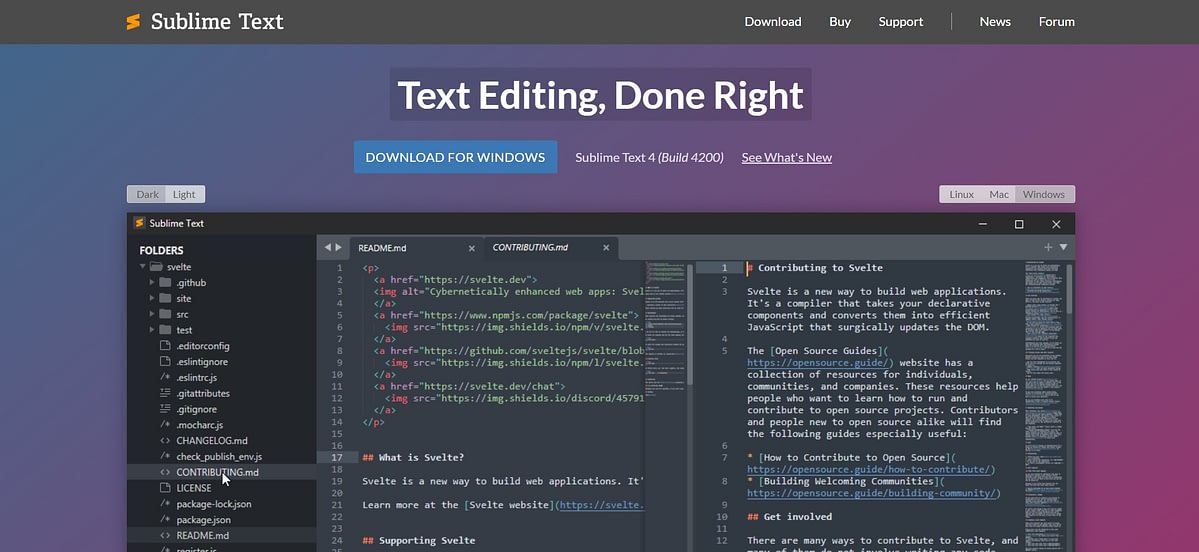Click the tab navigation back arrow
The image size is (1199, 552).
click(328, 247)
